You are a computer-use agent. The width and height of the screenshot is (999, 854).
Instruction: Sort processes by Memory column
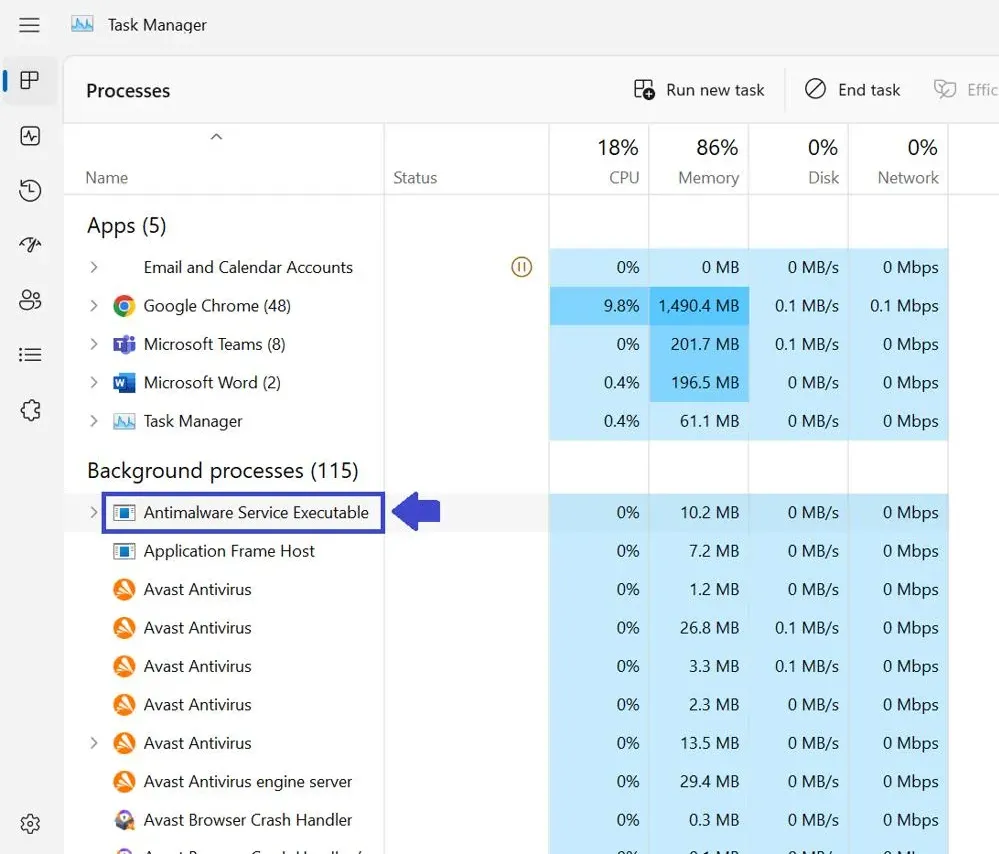[699, 159]
